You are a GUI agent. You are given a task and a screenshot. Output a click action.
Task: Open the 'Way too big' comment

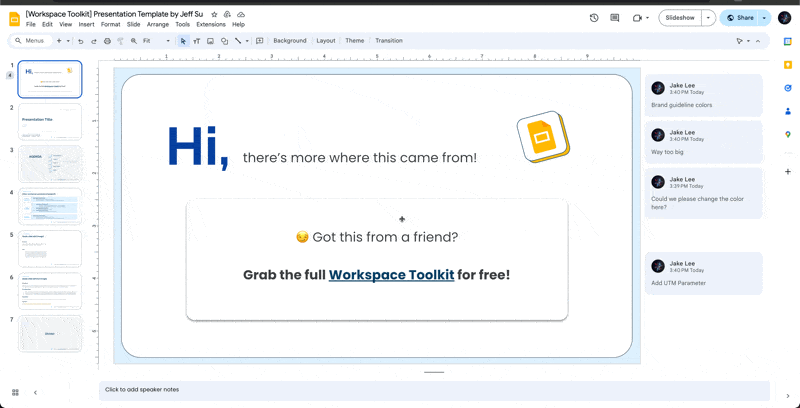(x=704, y=142)
